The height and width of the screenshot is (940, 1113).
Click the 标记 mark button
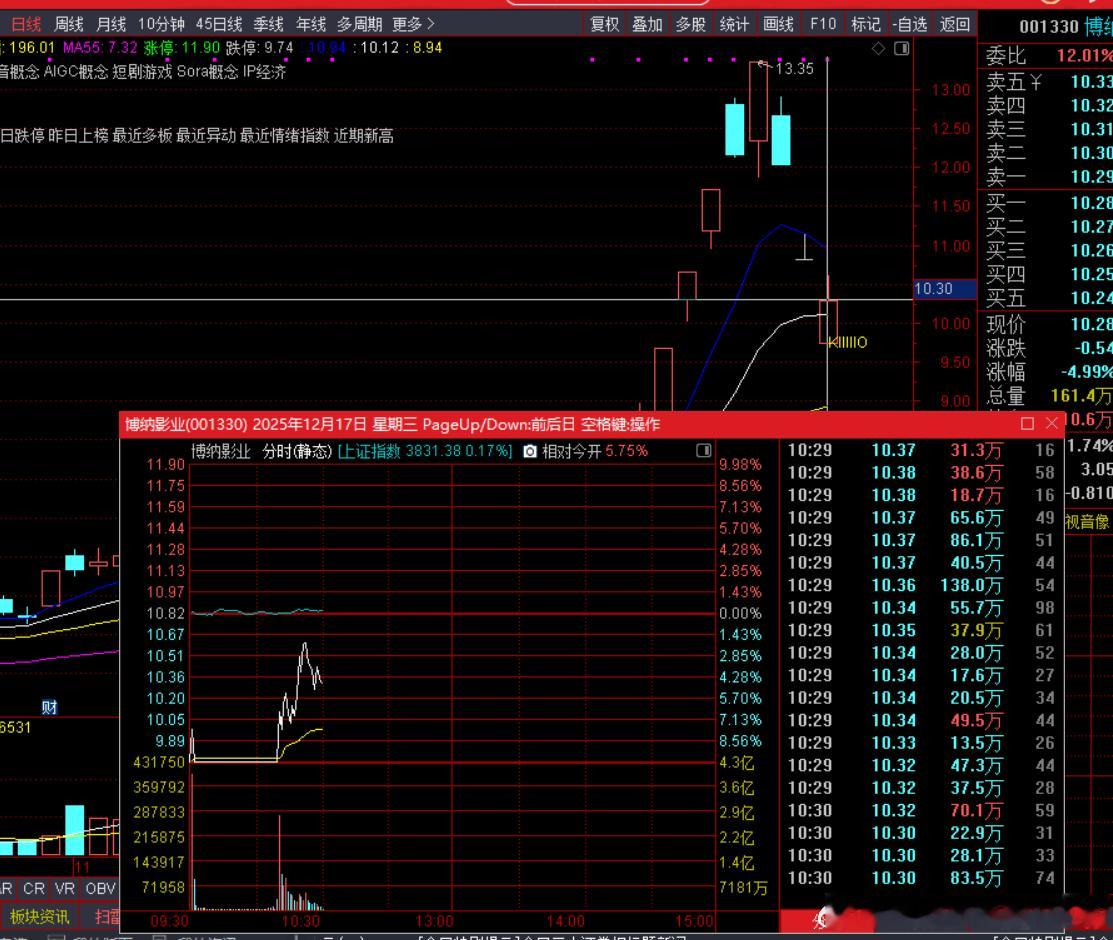click(x=865, y=24)
